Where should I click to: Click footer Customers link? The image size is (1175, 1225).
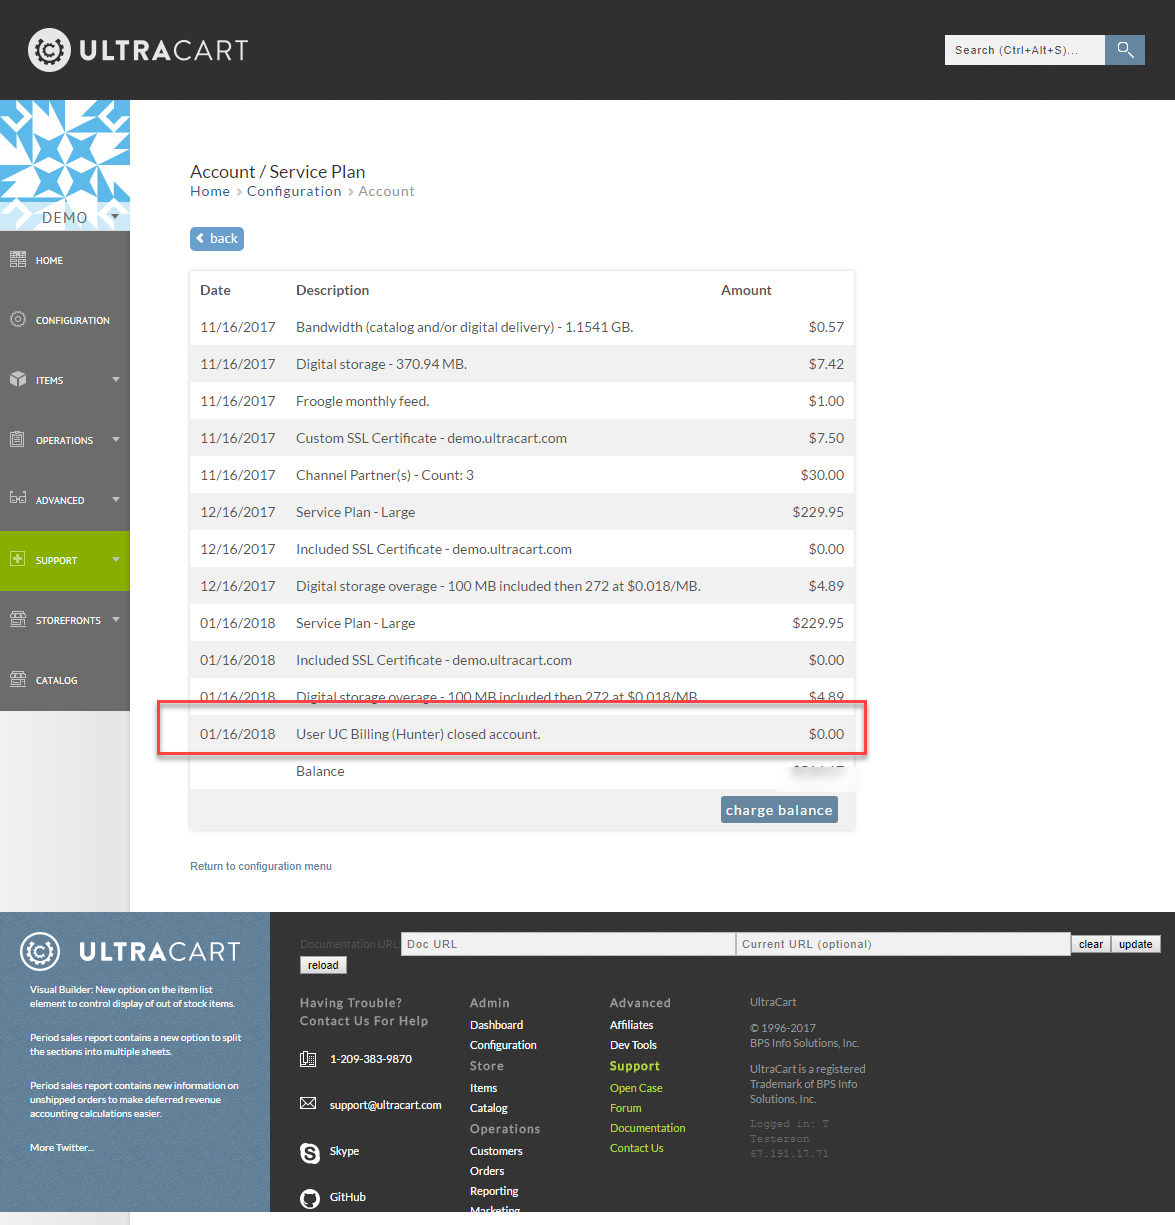[496, 1151]
